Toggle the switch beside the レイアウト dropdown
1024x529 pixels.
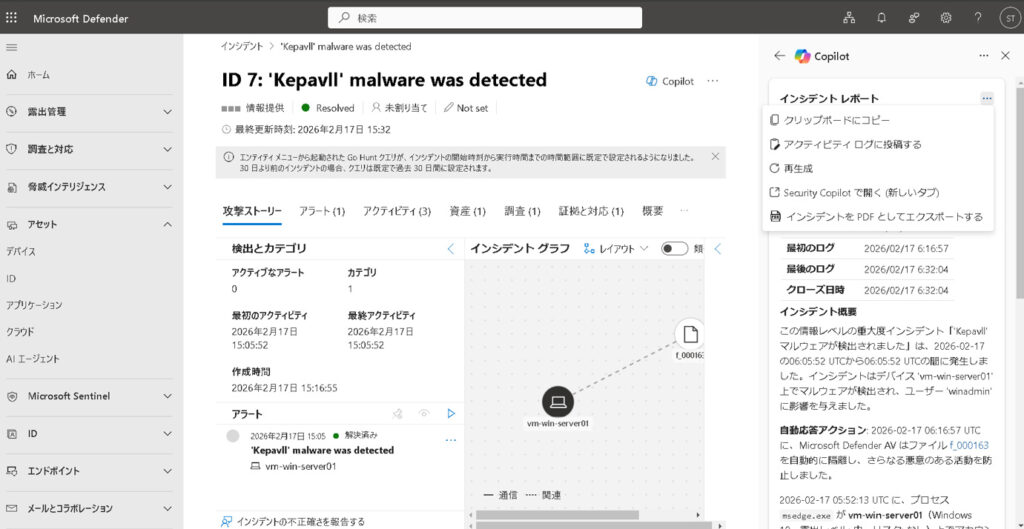(674, 248)
